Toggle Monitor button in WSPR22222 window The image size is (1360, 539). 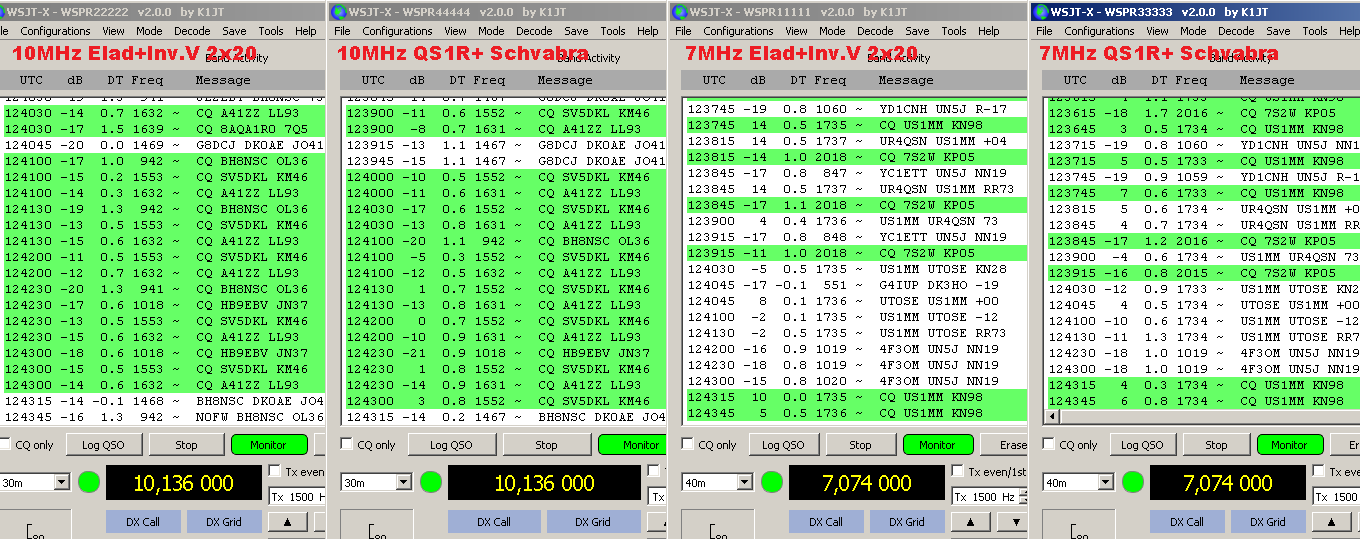coord(268,445)
